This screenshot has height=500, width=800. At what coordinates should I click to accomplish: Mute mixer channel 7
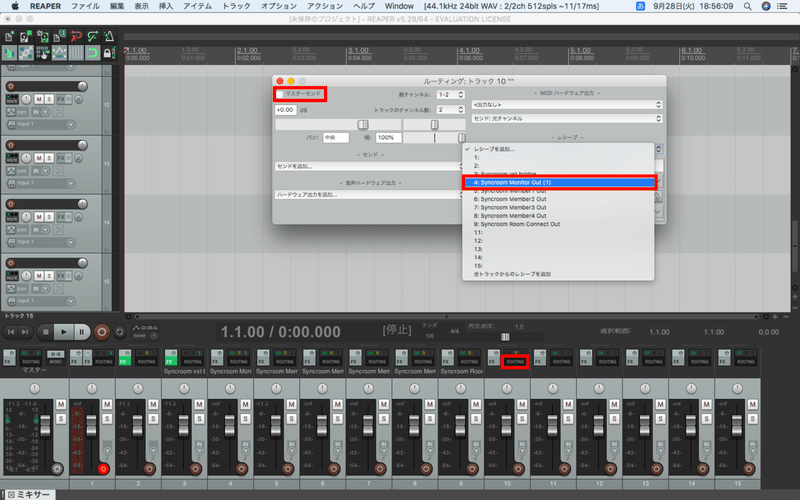point(383,405)
